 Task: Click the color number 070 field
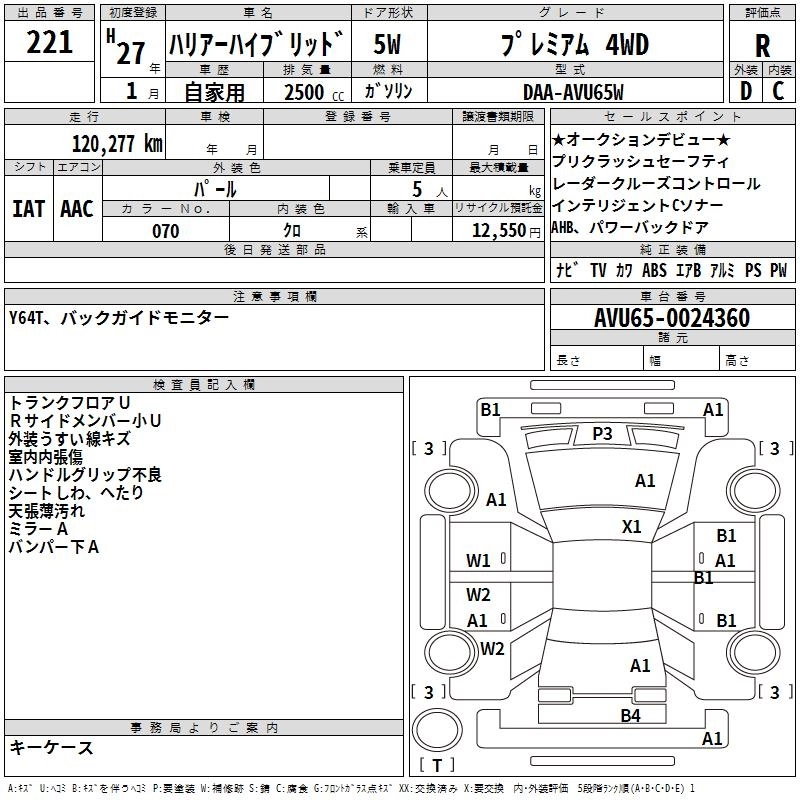tap(166, 231)
